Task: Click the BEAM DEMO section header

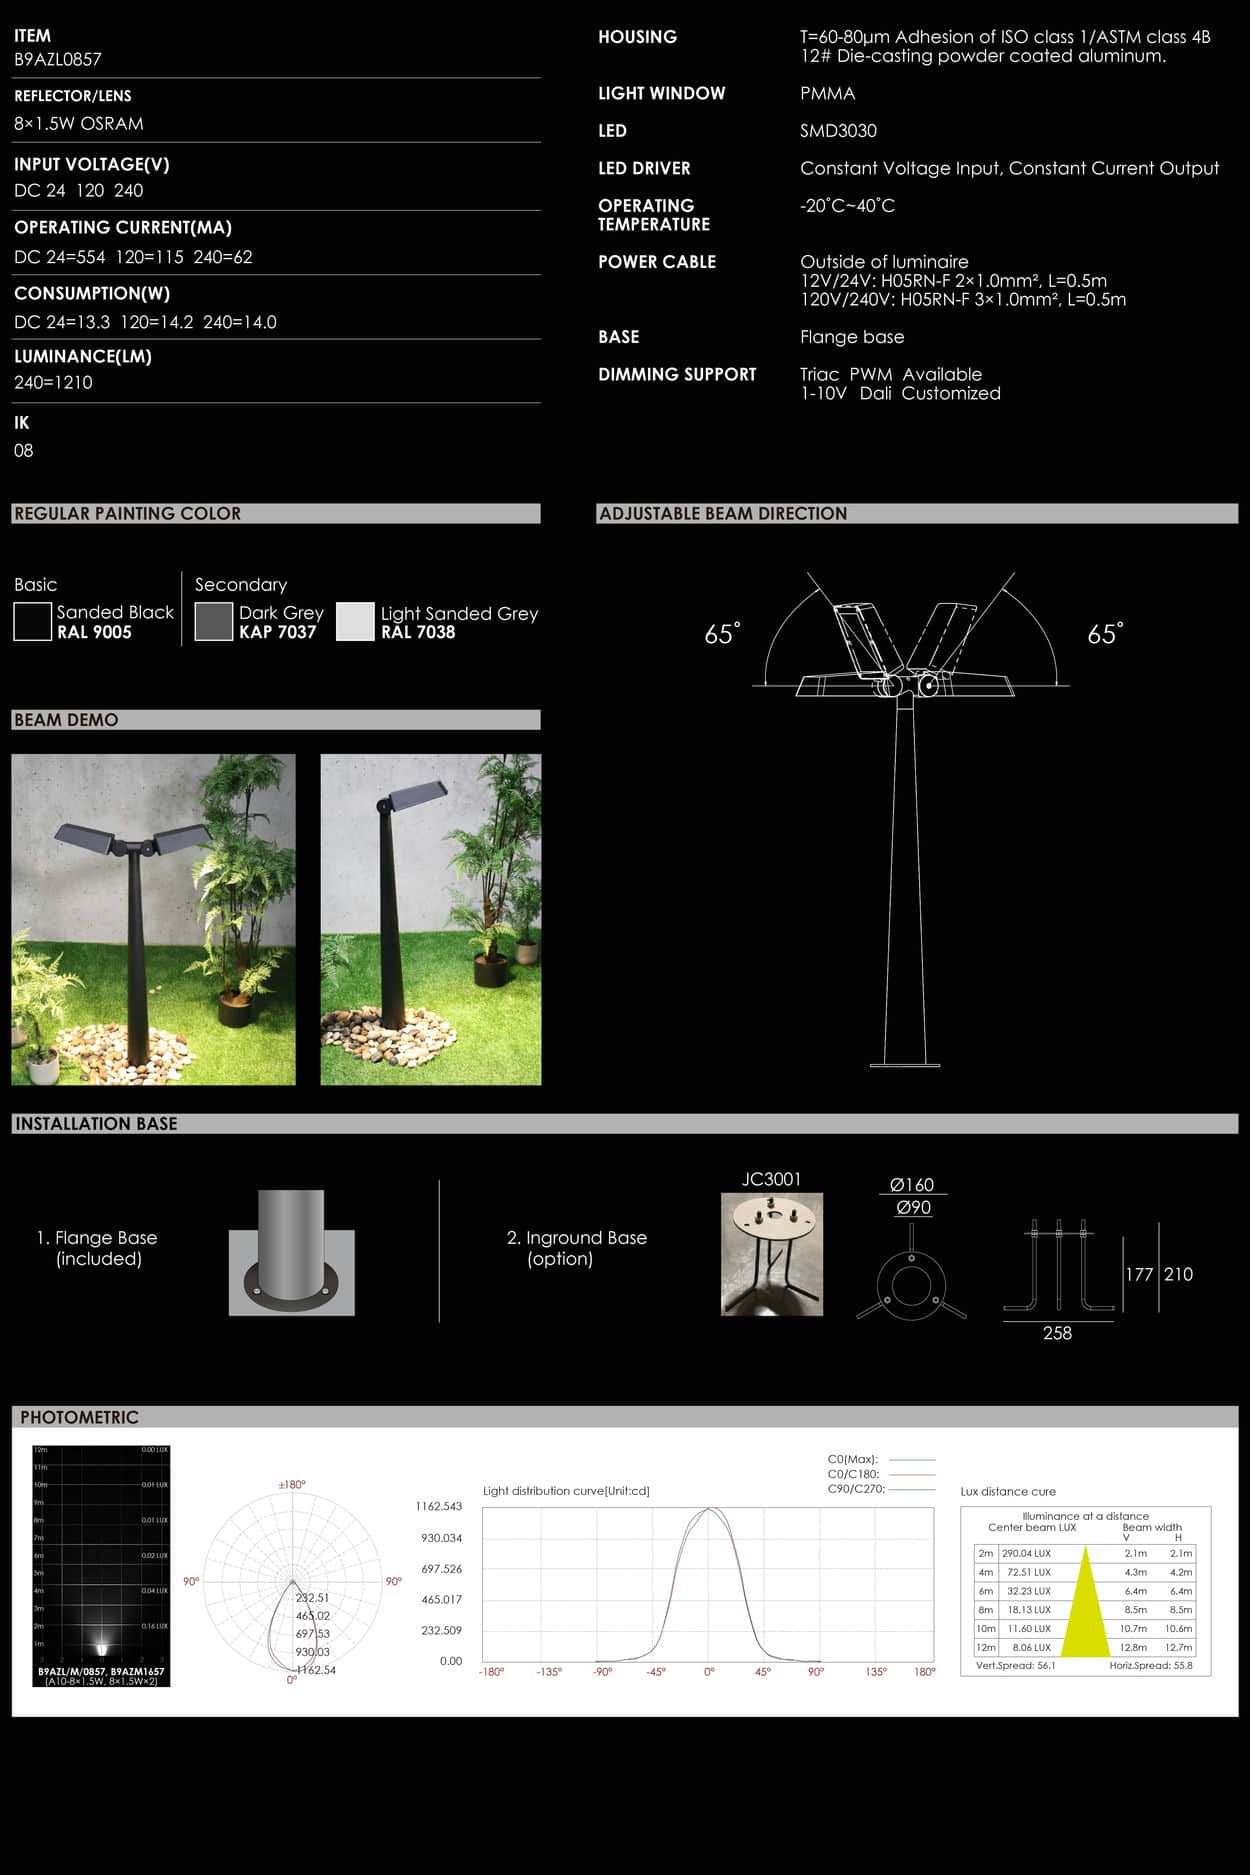Action: [66, 720]
